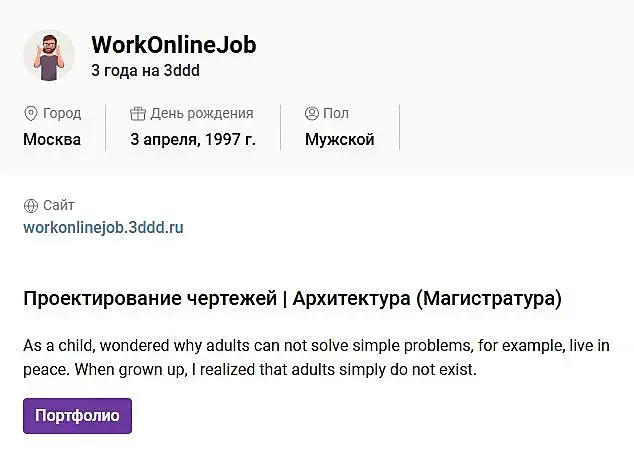This screenshot has height=457, width=634.
Task: Click the Сайт label
Action: pos(59,206)
